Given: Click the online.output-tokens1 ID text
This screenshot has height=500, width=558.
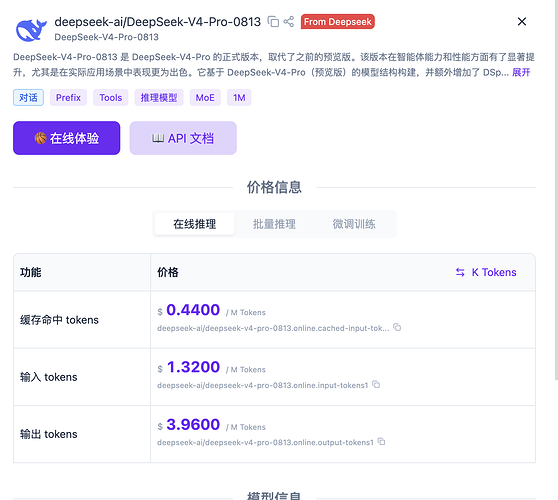Looking at the screenshot, I should point(265,442).
